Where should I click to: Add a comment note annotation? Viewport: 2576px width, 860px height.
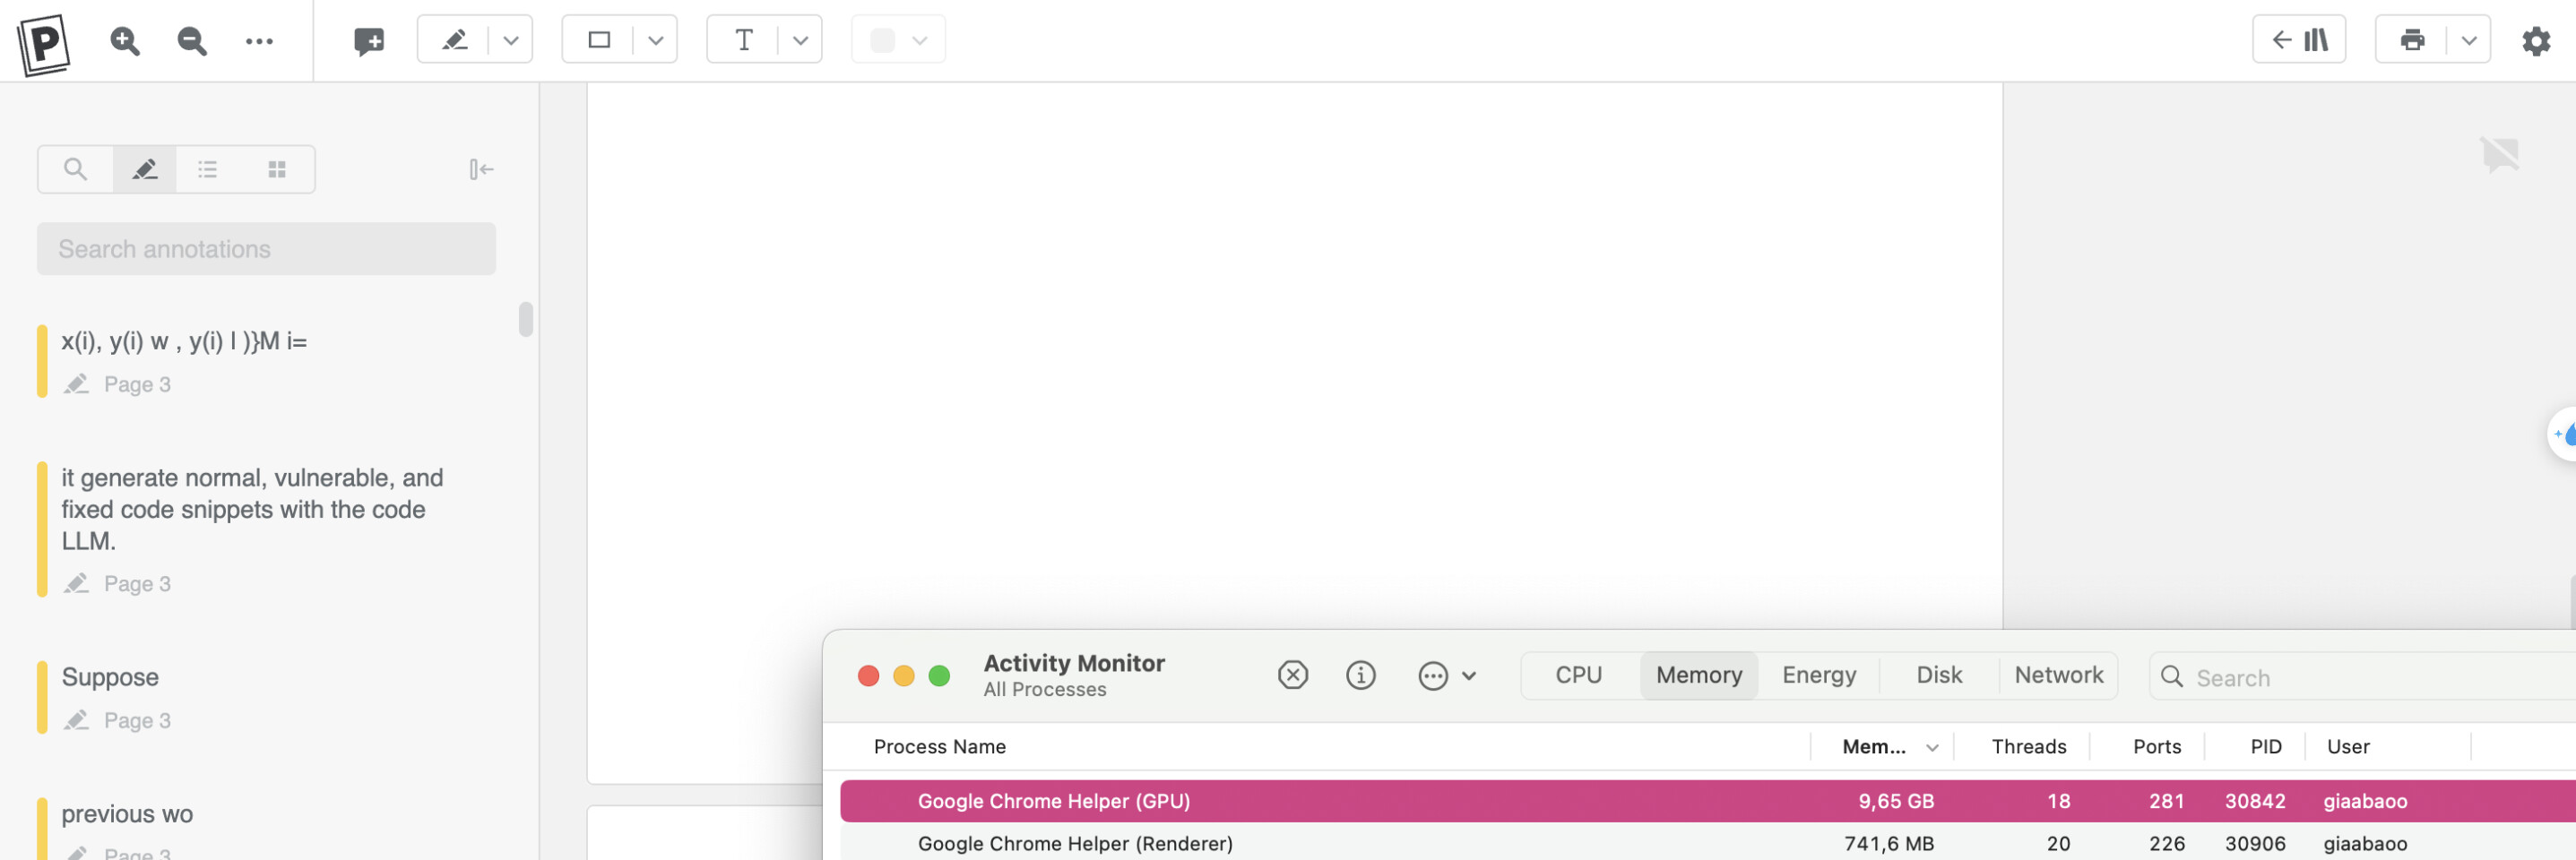click(x=369, y=41)
